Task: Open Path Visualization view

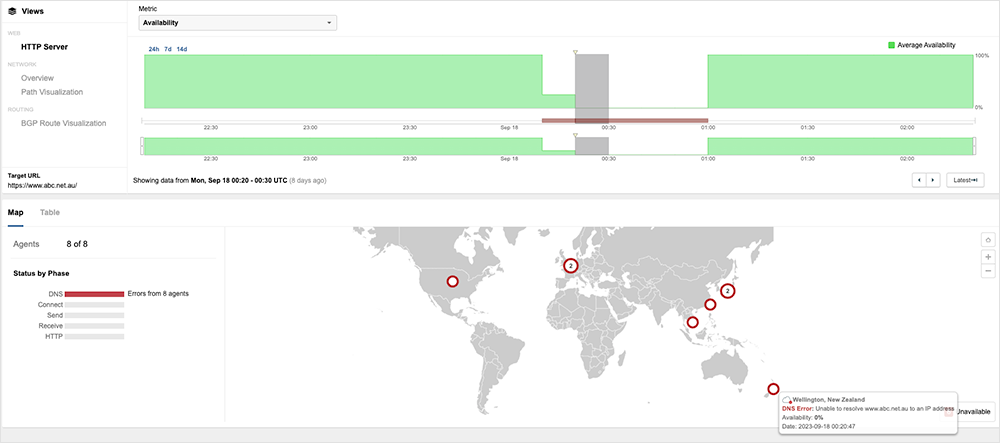Action: click(x=52, y=92)
